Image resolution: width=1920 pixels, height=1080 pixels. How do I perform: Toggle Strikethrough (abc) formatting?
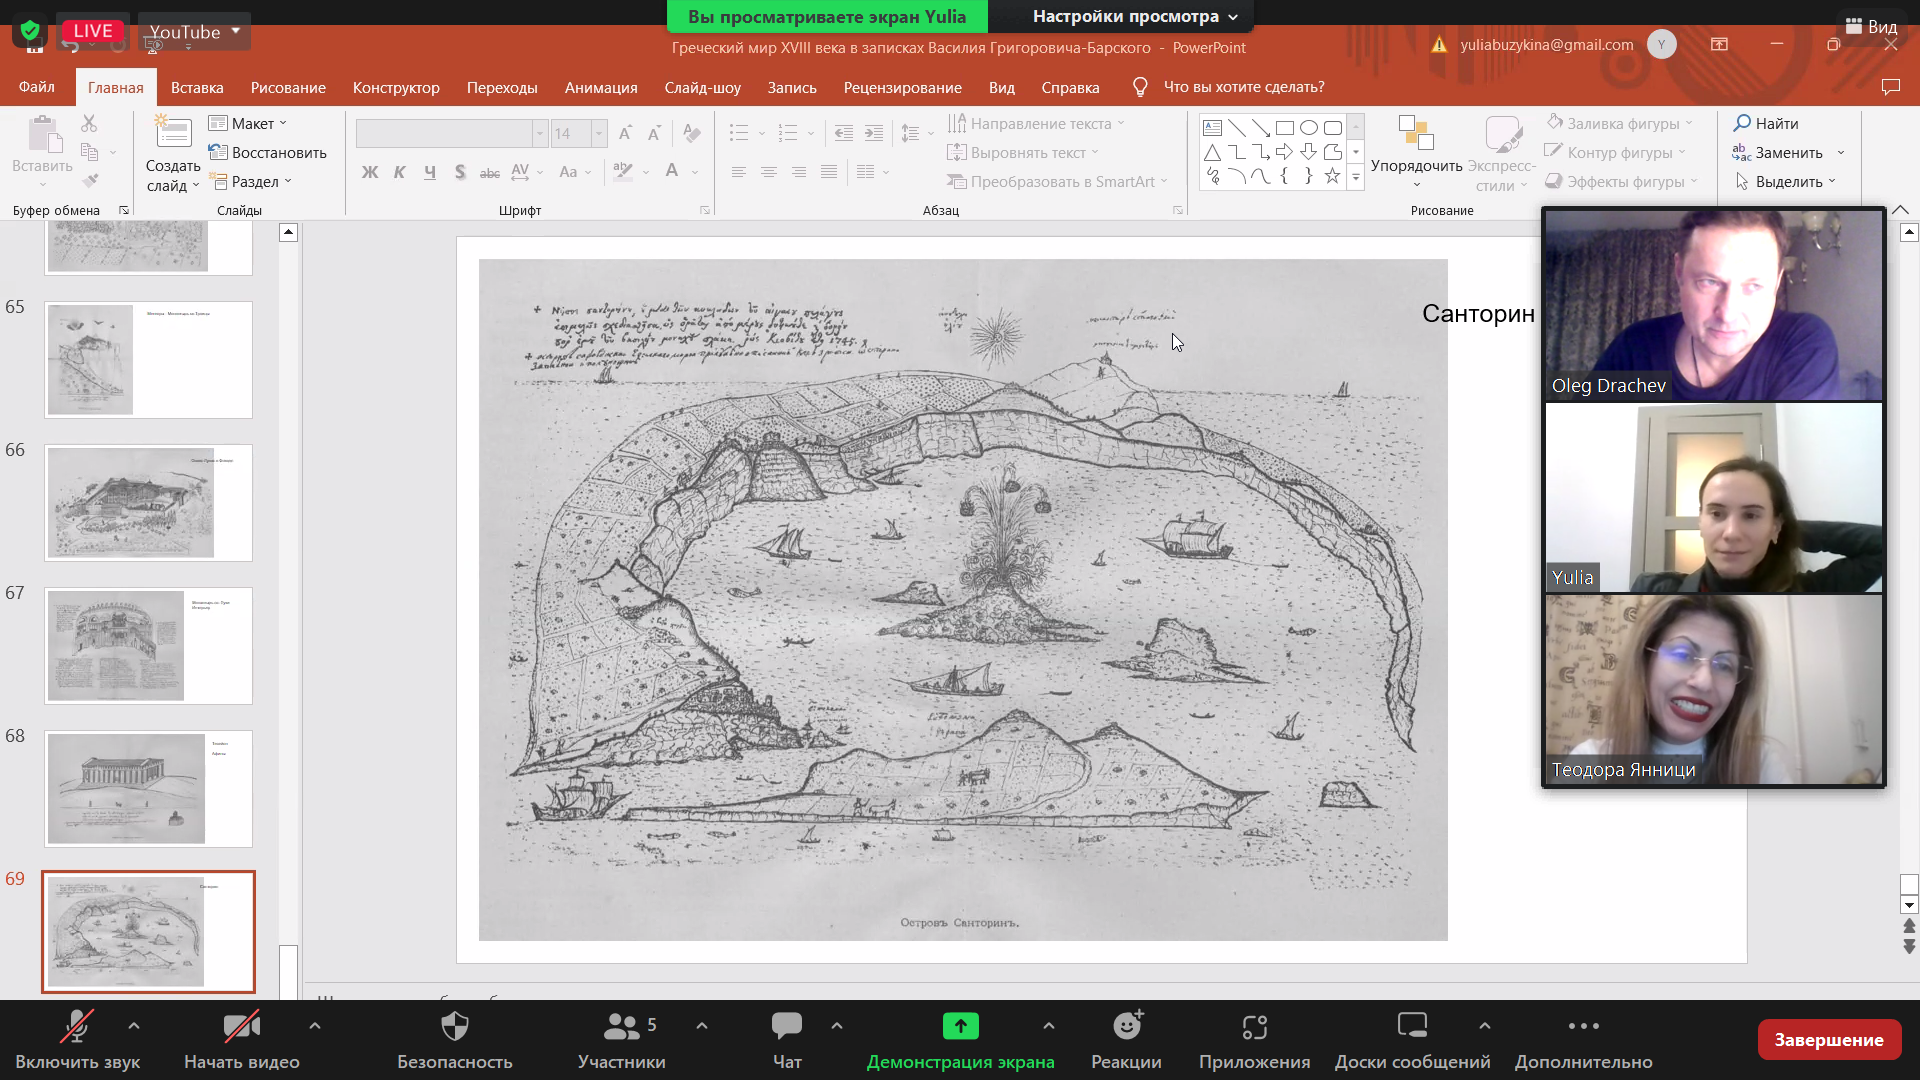[x=490, y=172]
